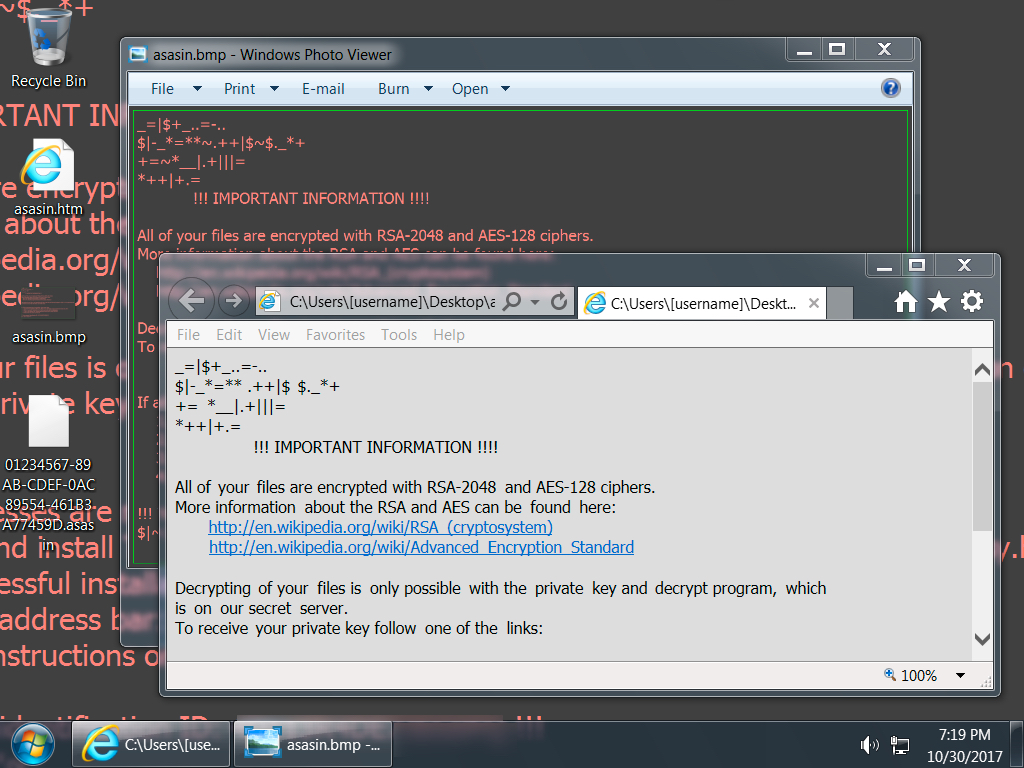Open the File menu in Photo Viewer
The height and width of the screenshot is (768, 1024).
[162, 89]
